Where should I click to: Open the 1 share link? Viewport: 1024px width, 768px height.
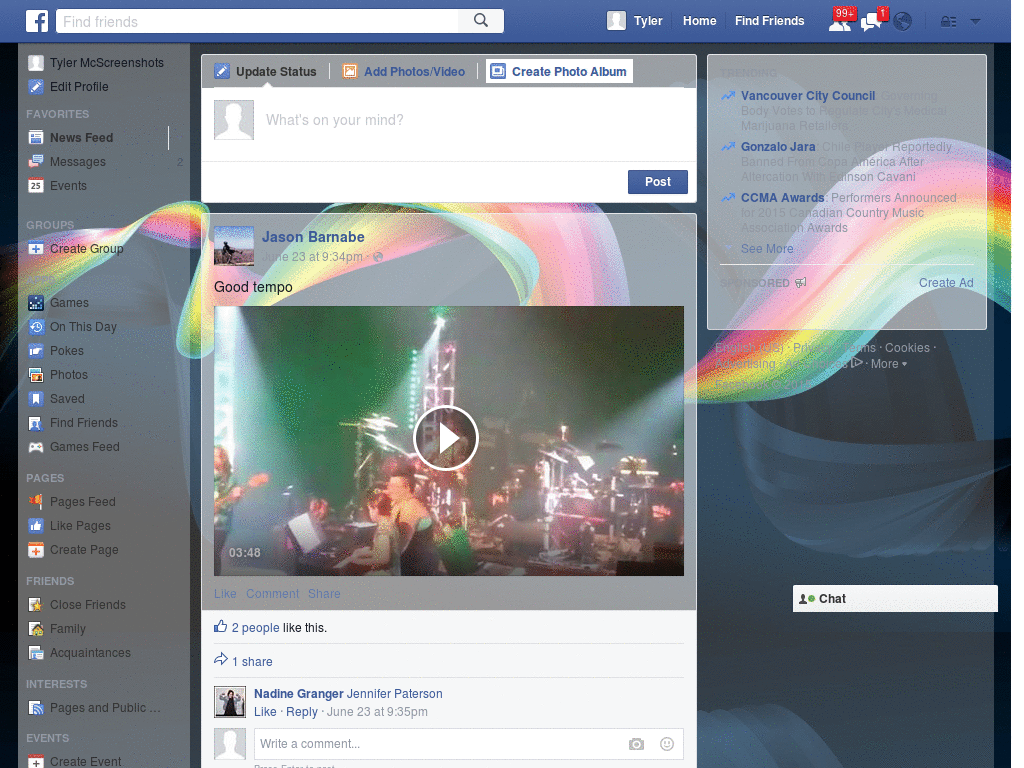(252, 662)
